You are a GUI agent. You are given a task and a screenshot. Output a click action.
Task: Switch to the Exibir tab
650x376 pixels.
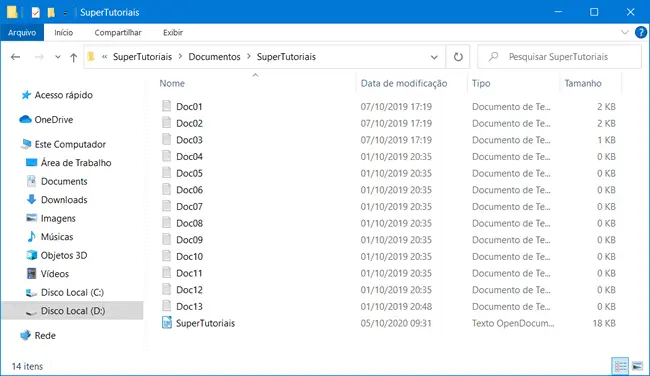click(x=173, y=32)
